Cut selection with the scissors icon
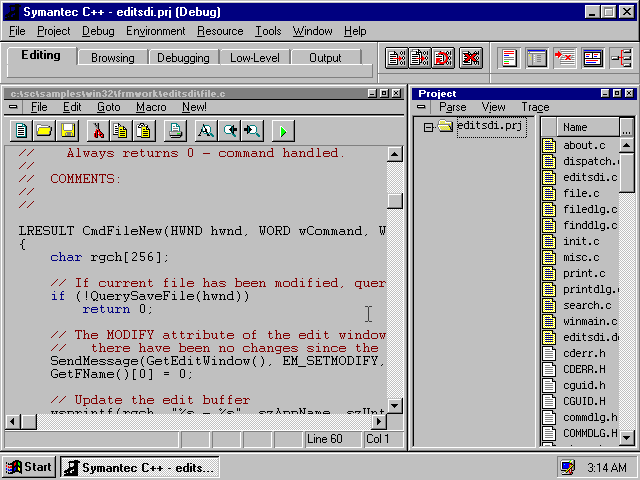The width and height of the screenshot is (640, 480). pos(98,131)
